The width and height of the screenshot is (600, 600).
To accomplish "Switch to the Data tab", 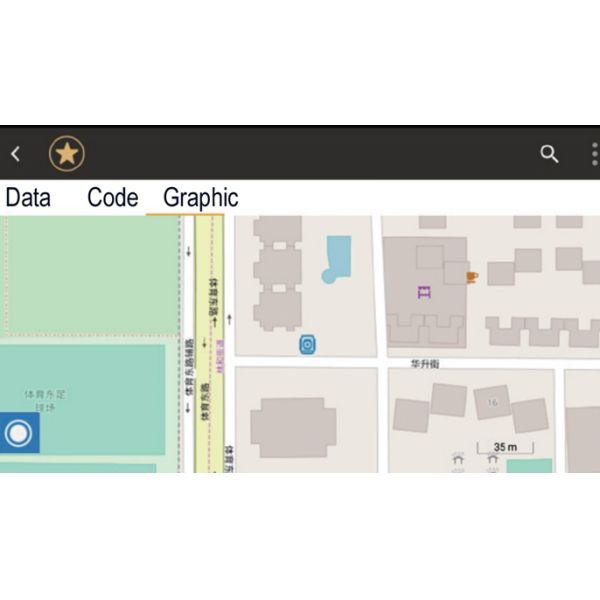I will tap(28, 197).
